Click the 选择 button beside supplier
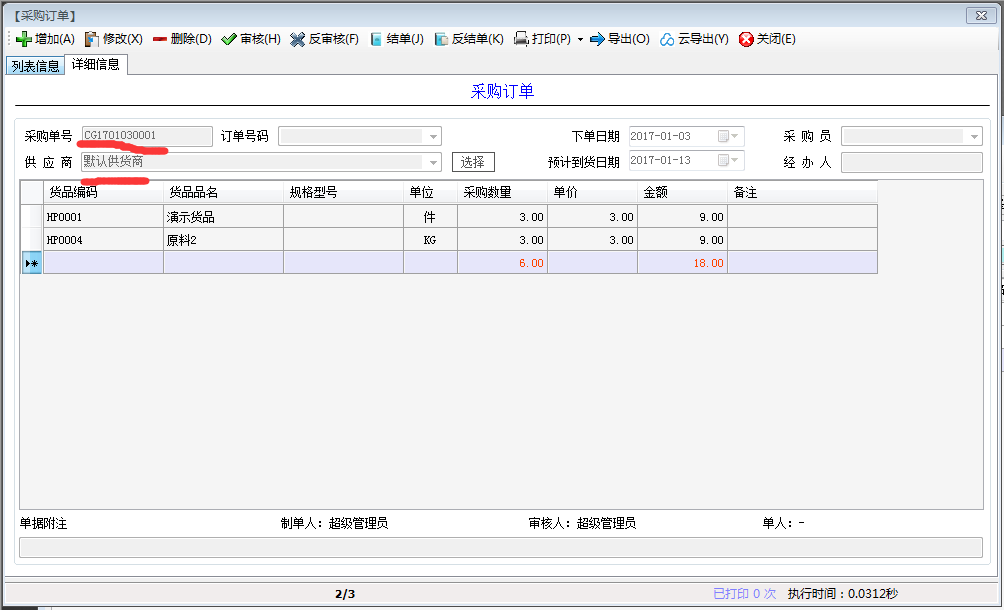Viewport: 1004px width, 610px height. point(473,162)
